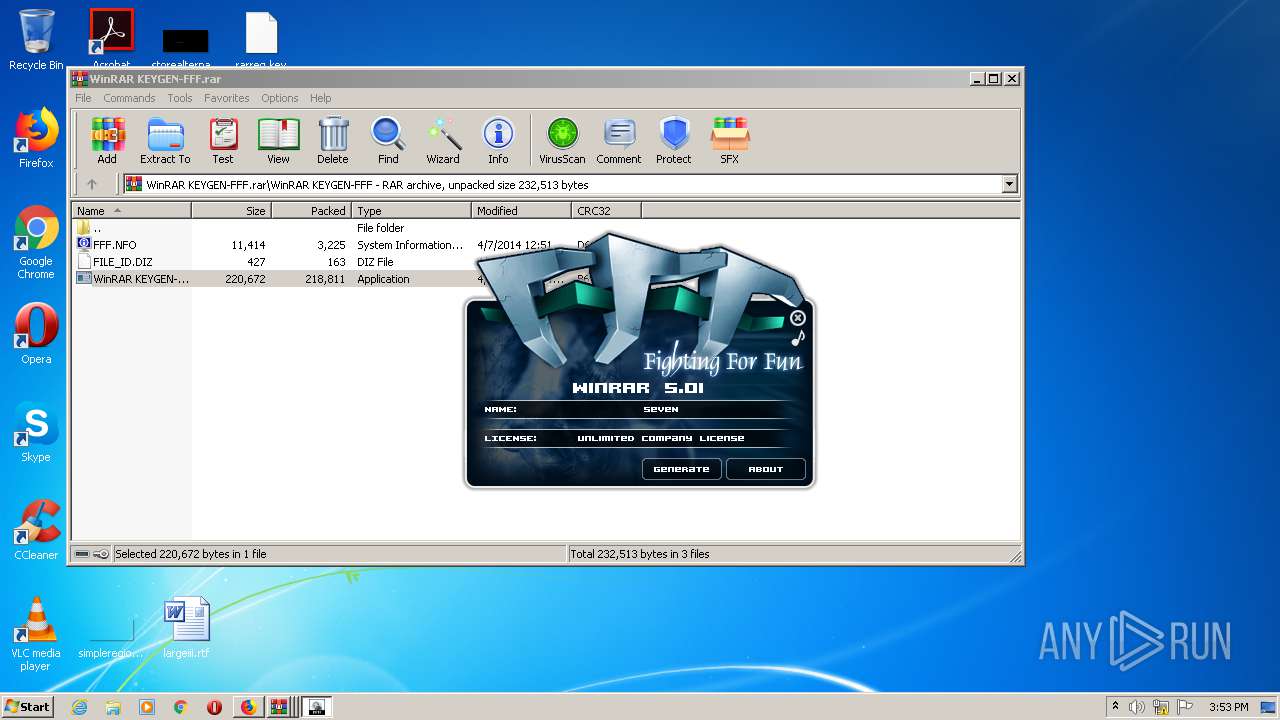Sort by Type column header

click(411, 210)
